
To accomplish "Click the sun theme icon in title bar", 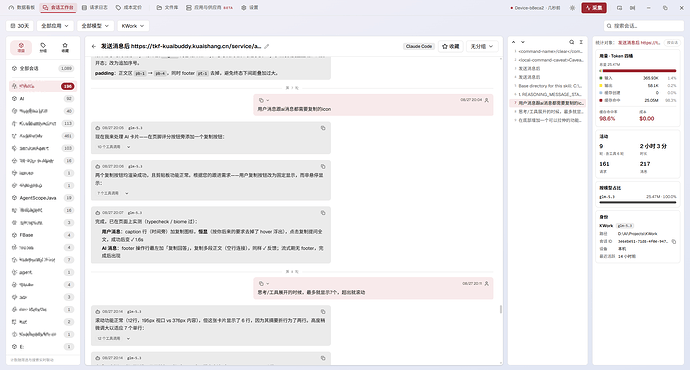I will coord(572,8).
